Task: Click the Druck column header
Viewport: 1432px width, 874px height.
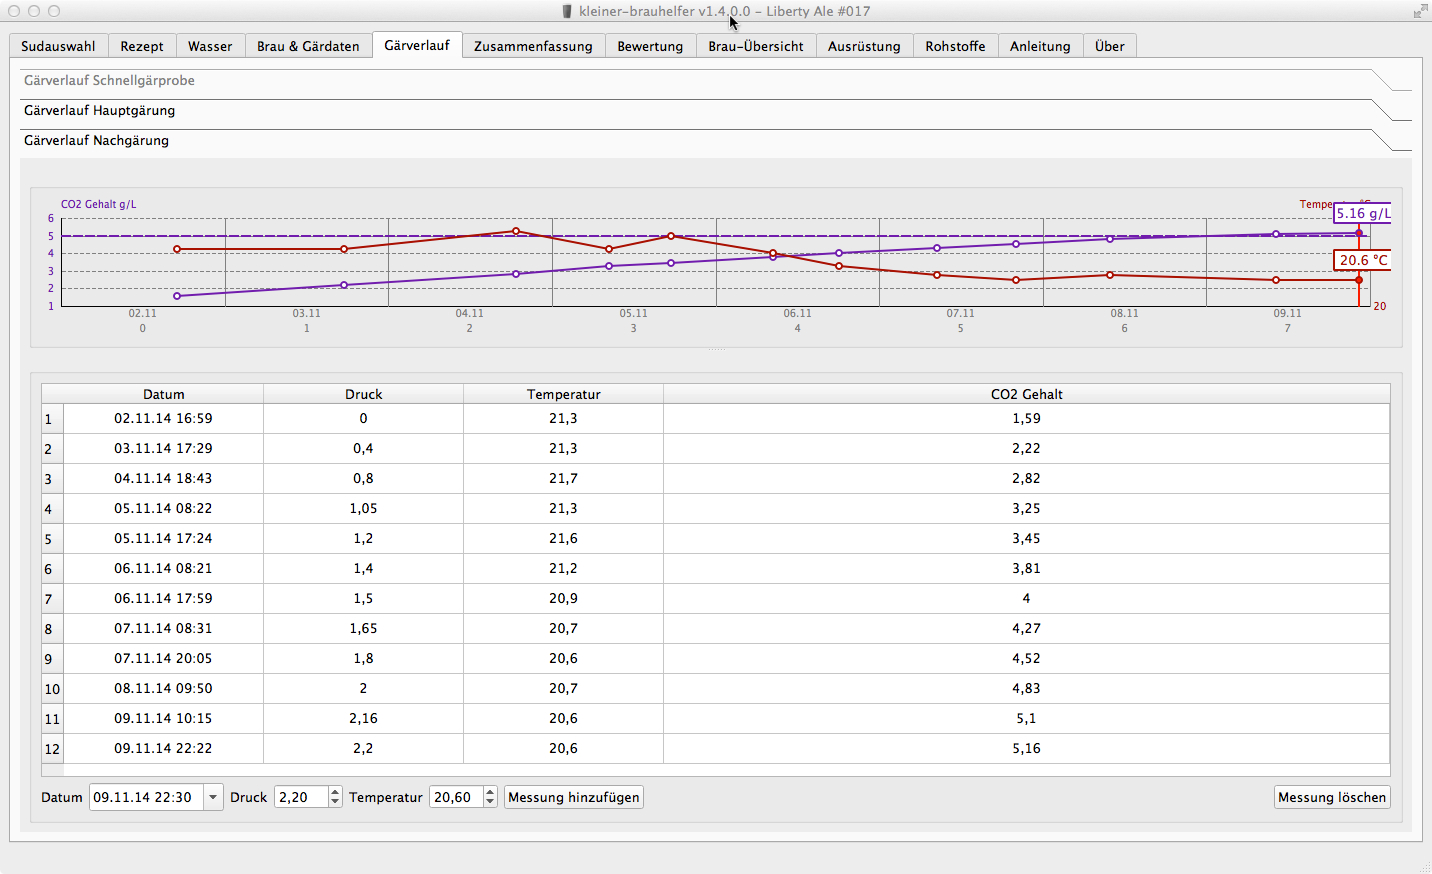Action: tap(363, 394)
